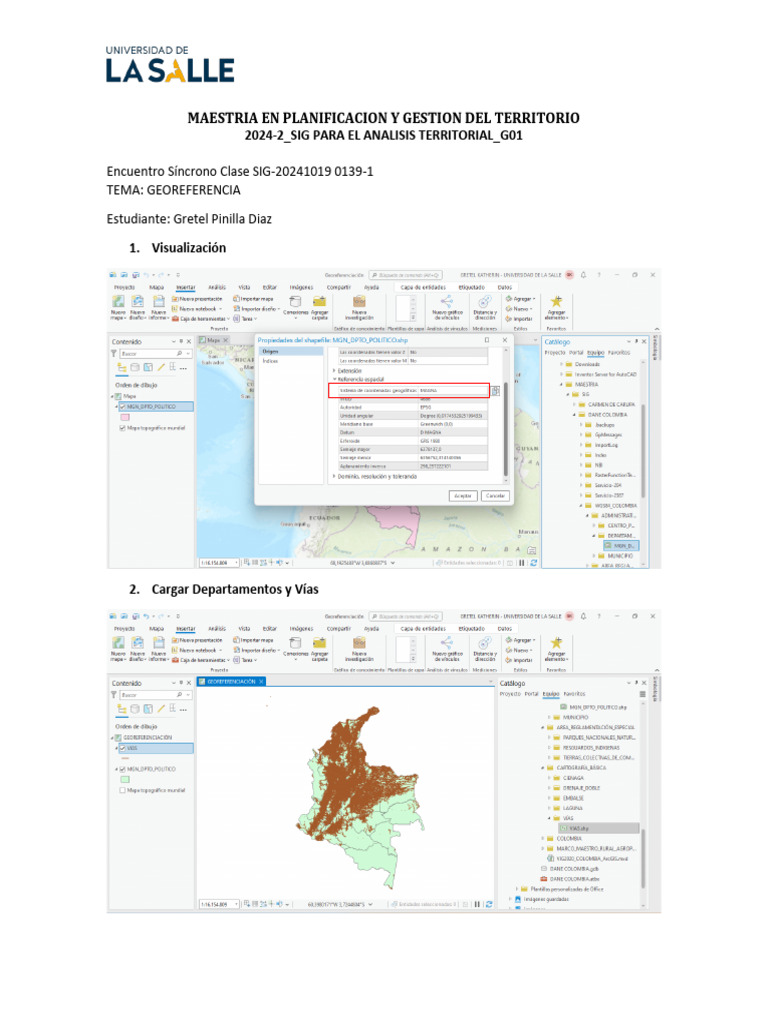Viewport: 768px width, 1024px height.
Task: Switch to Portal tab in Visualización catalog
Action: (576, 353)
